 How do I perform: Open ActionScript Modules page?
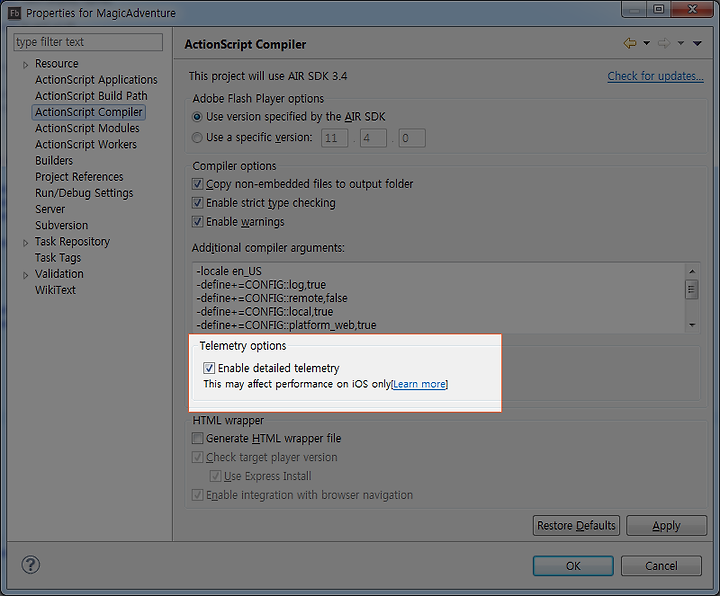tap(87, 128)
